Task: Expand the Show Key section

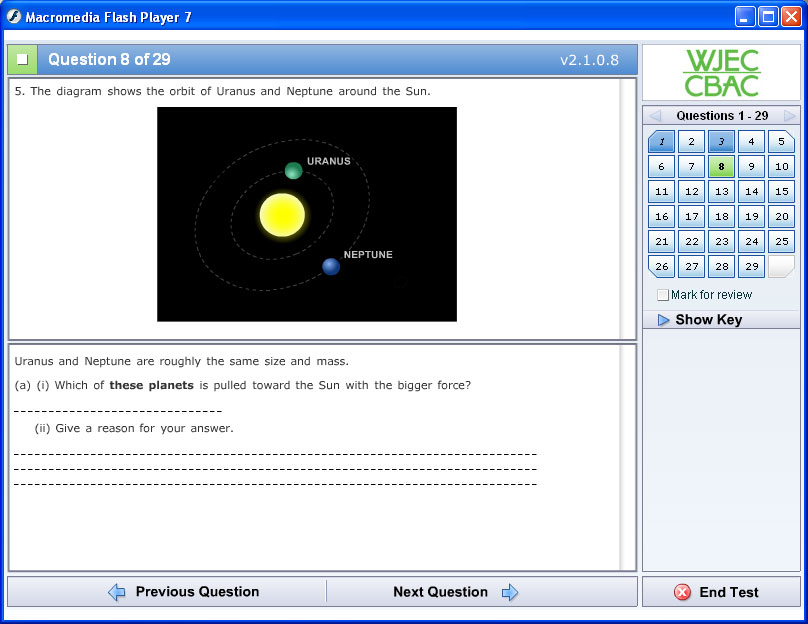Action: pyautogui.click(x=721, y=319)
